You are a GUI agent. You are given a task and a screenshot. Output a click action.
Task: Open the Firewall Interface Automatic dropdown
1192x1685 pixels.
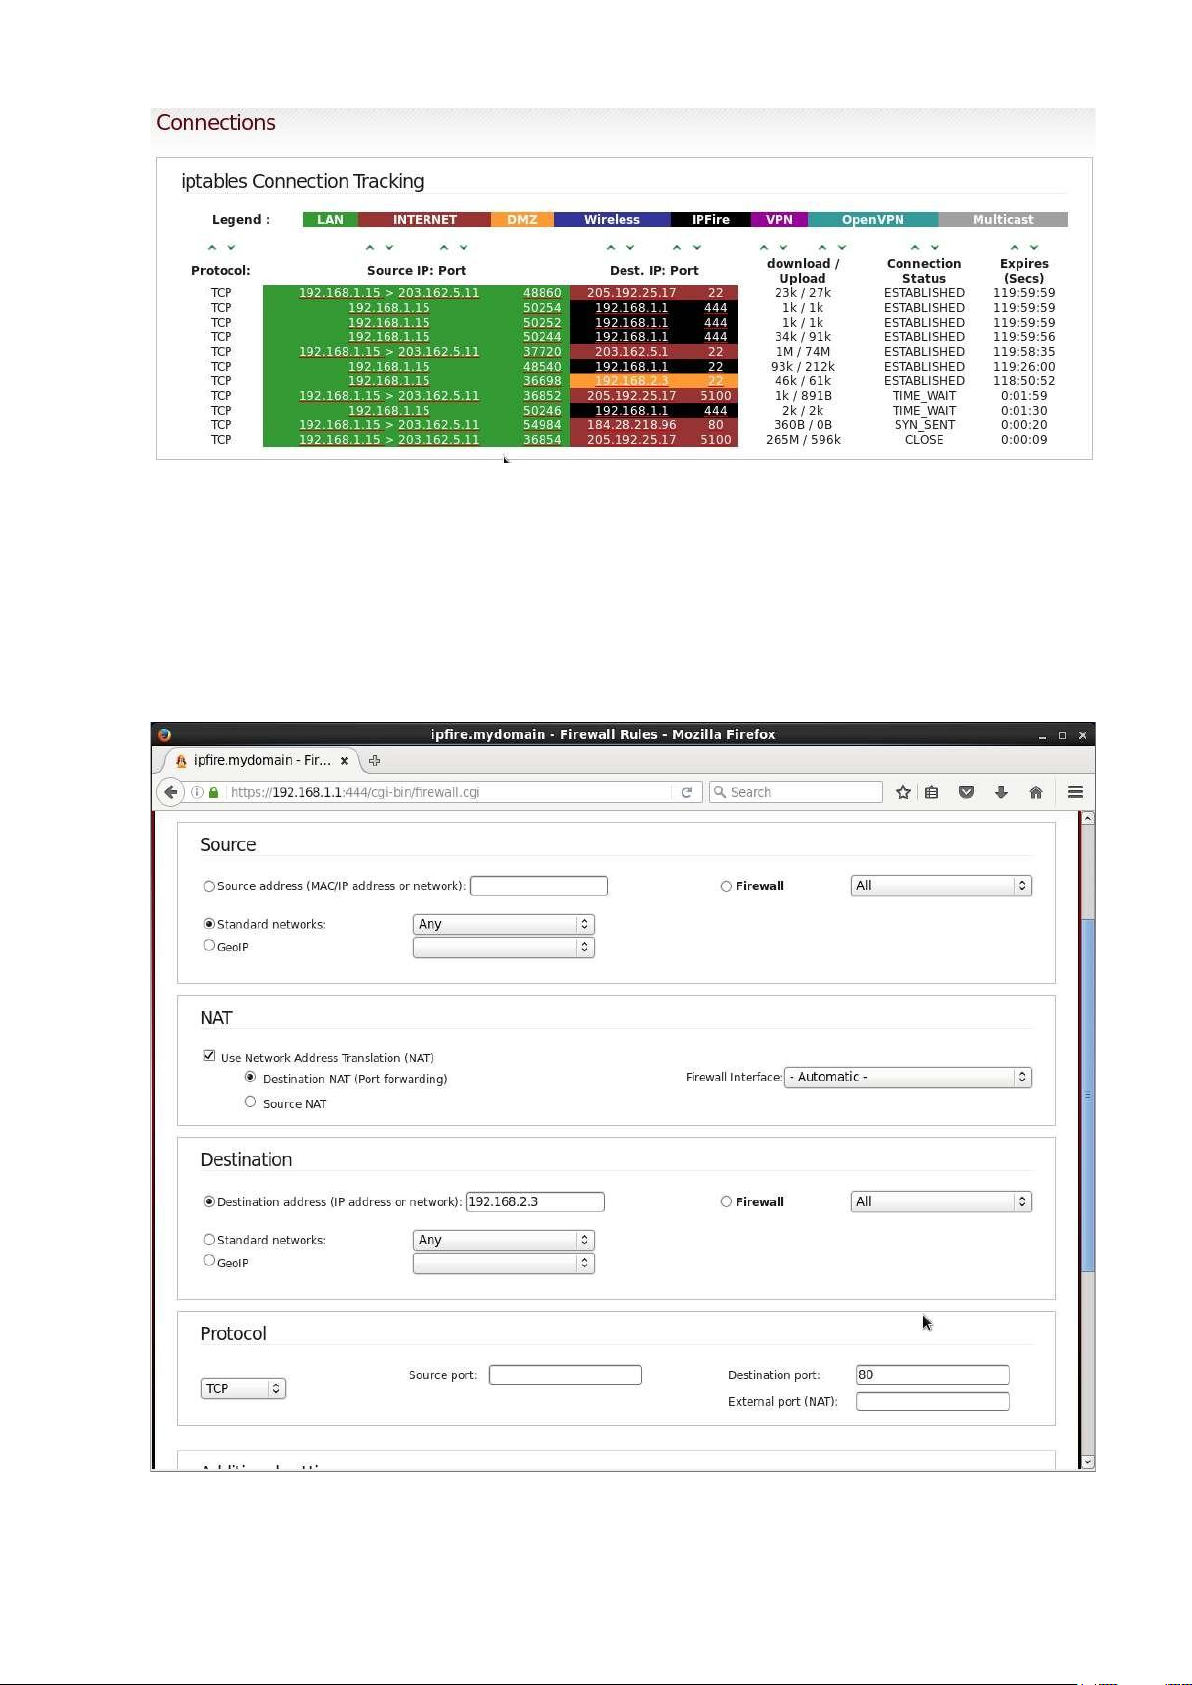907,1077
